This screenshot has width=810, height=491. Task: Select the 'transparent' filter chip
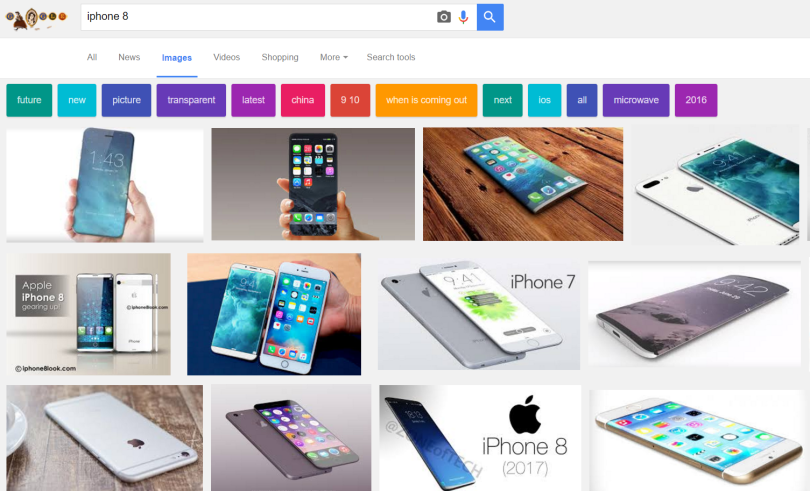(x=191, y=100)
